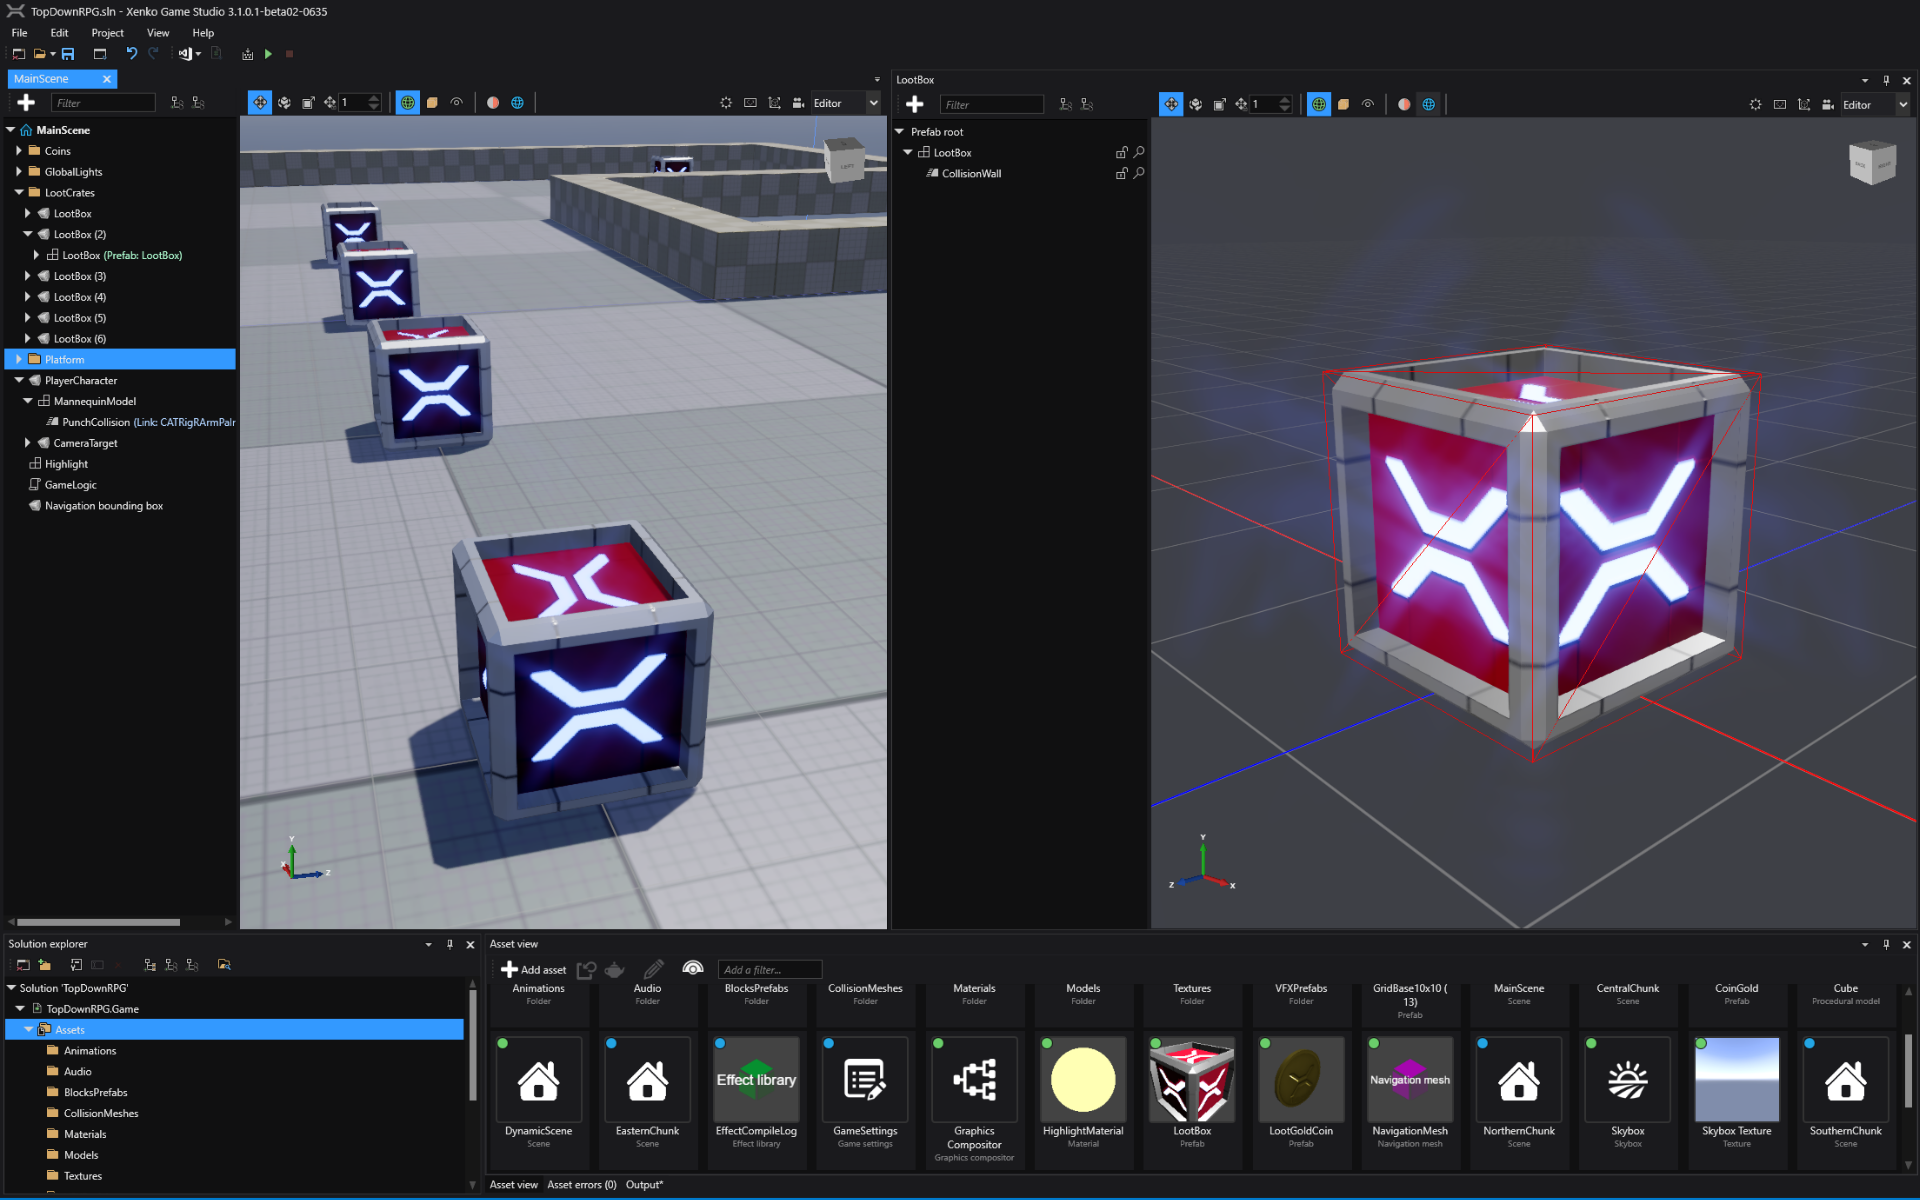Select the translation gizmo tool
The image size is (1920, 1200).
[x=260, y=102]
